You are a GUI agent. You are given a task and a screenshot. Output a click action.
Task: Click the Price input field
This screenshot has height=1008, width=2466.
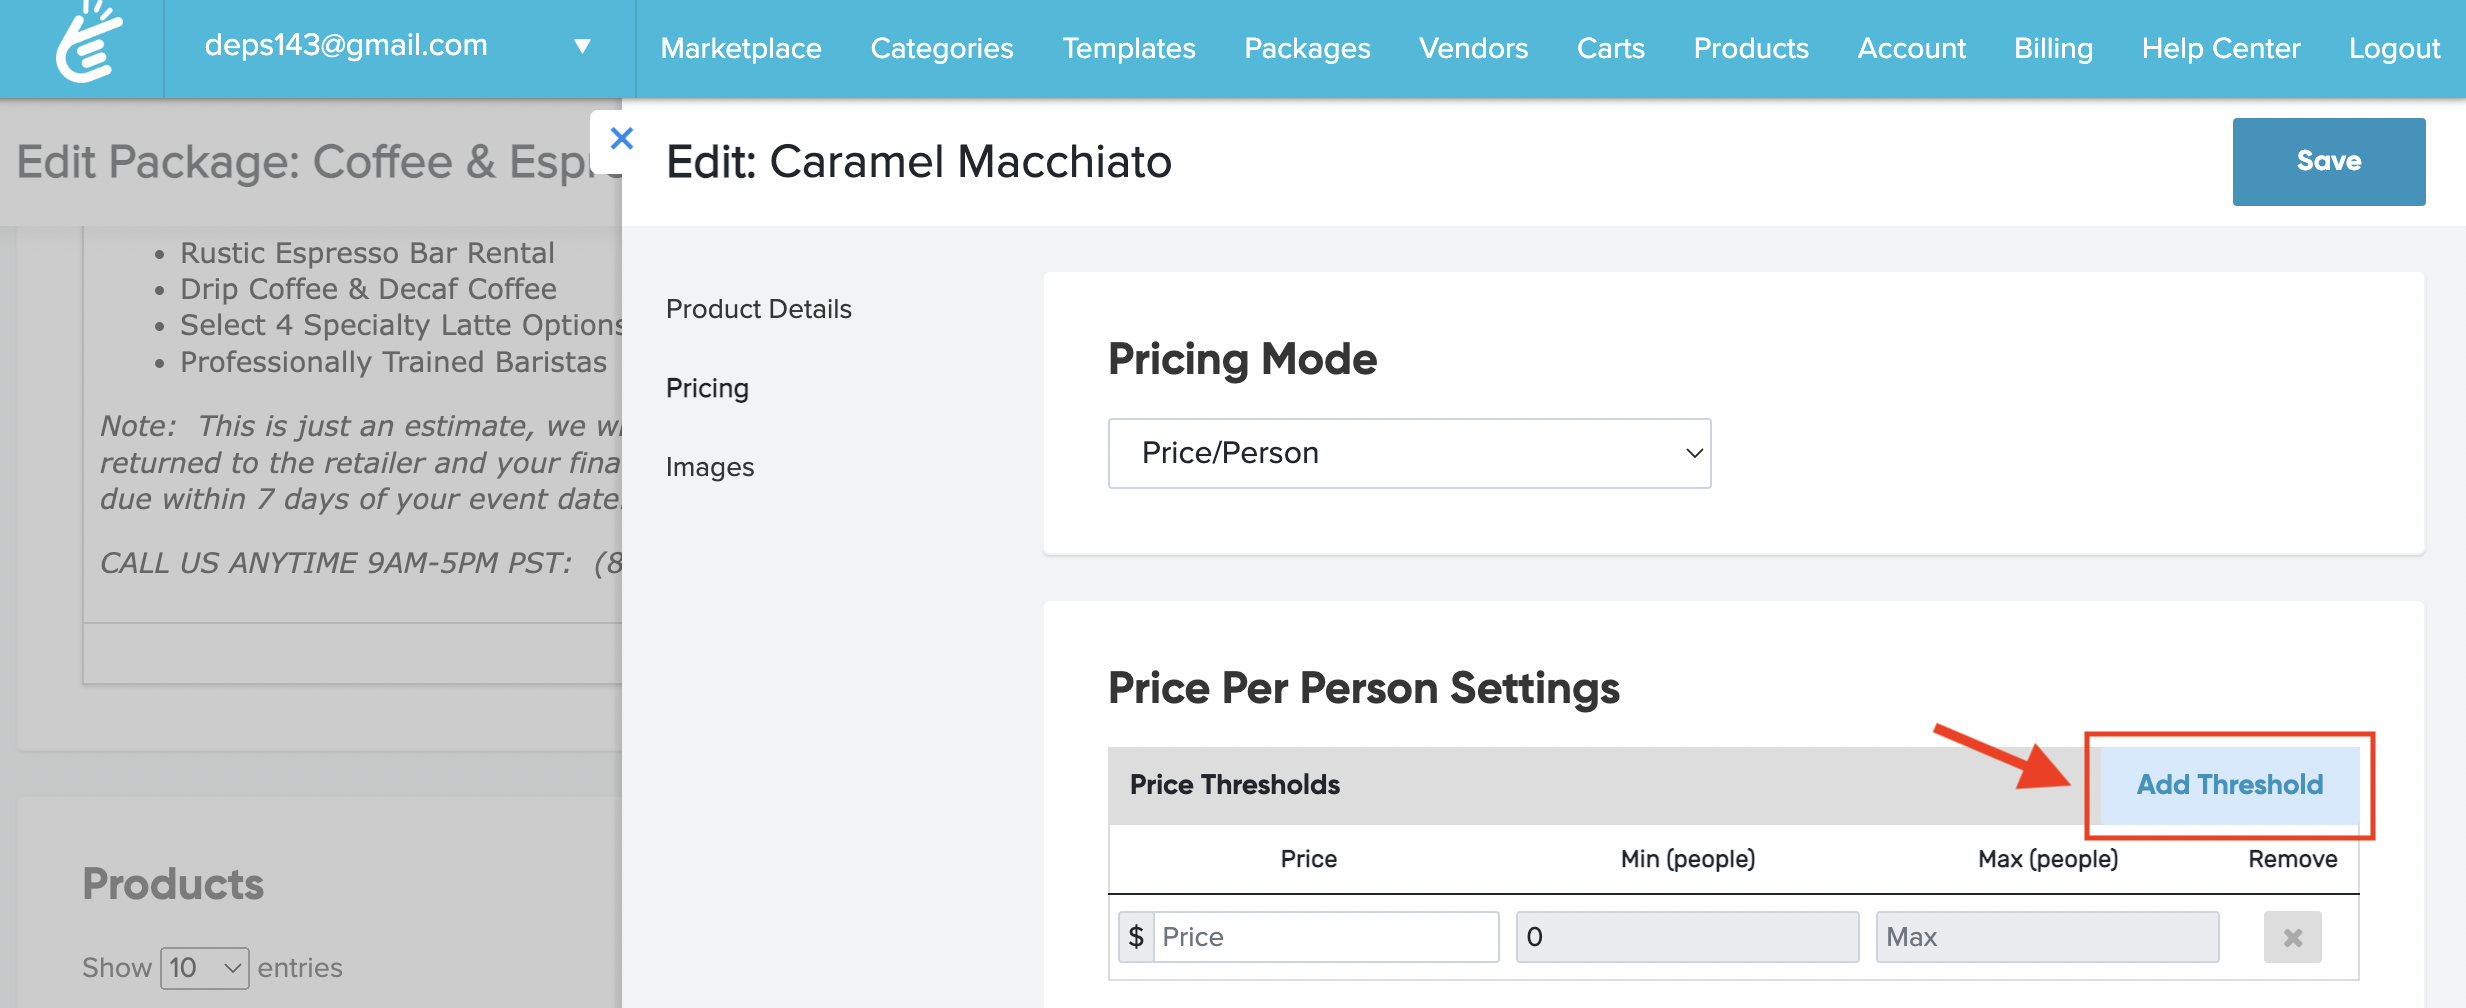pyautogui.click(x=1325, y=937)
